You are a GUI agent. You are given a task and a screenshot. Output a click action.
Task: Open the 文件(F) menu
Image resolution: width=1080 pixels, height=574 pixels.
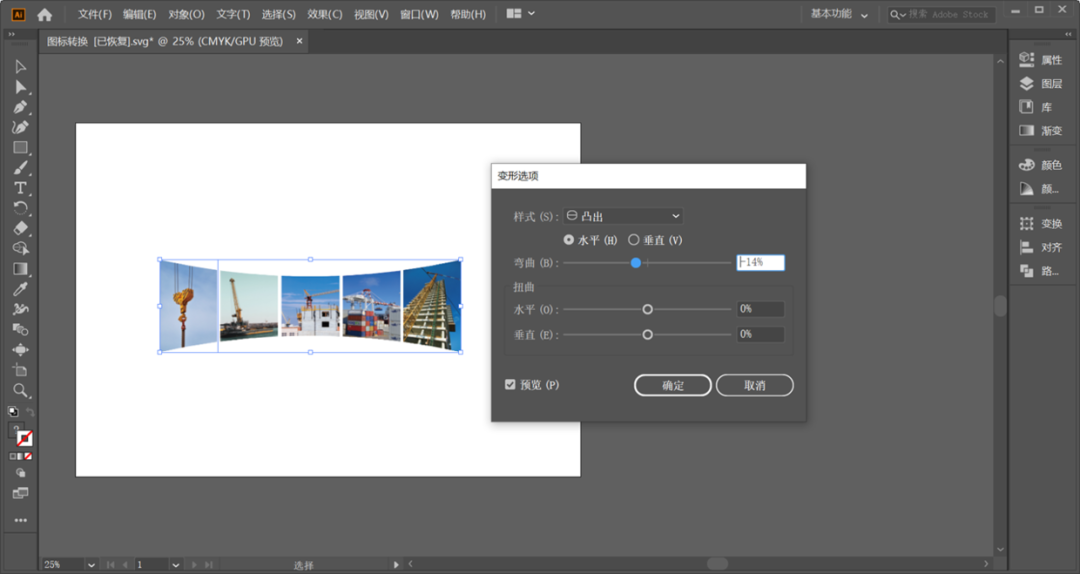(95, 14)
